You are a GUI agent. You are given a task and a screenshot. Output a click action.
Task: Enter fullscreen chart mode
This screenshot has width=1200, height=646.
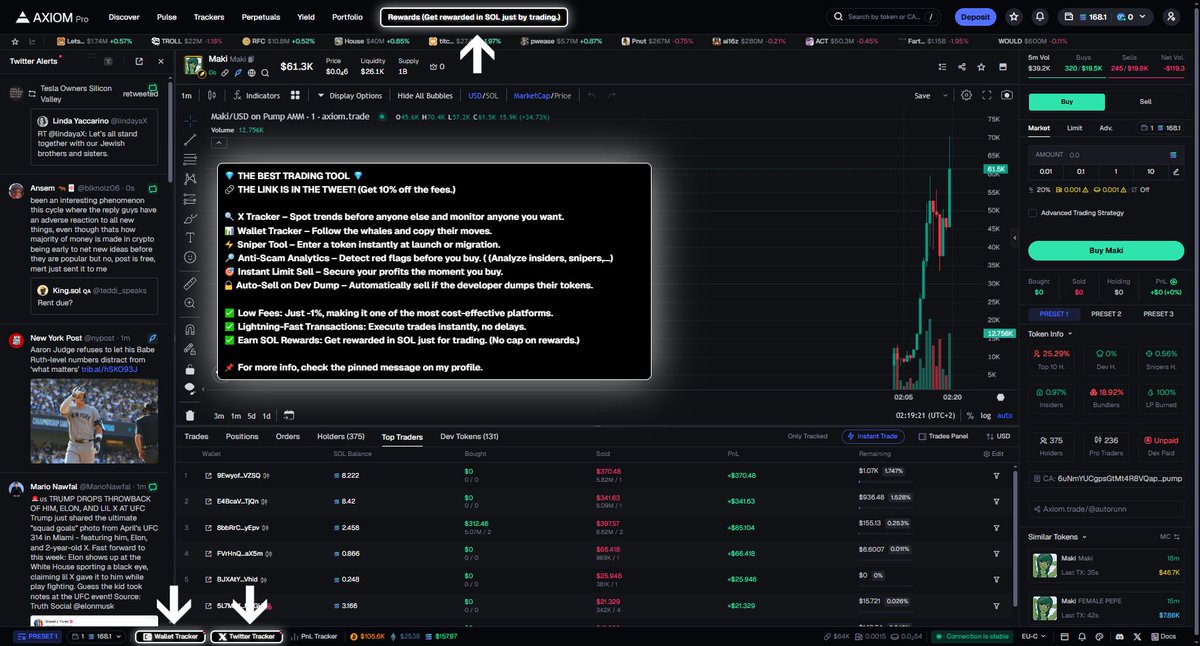[x=987, y=95]
